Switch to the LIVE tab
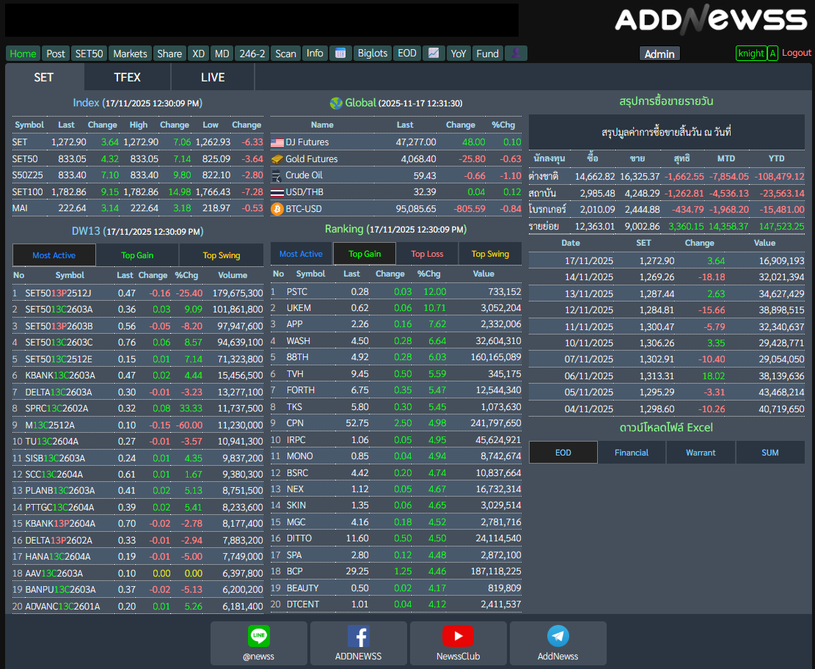The height and width of the screenshot is (669, 815). coord(213,77)
